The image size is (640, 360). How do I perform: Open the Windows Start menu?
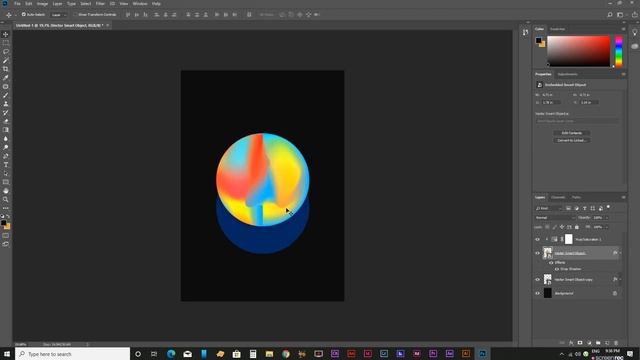(x=7, y=354)
